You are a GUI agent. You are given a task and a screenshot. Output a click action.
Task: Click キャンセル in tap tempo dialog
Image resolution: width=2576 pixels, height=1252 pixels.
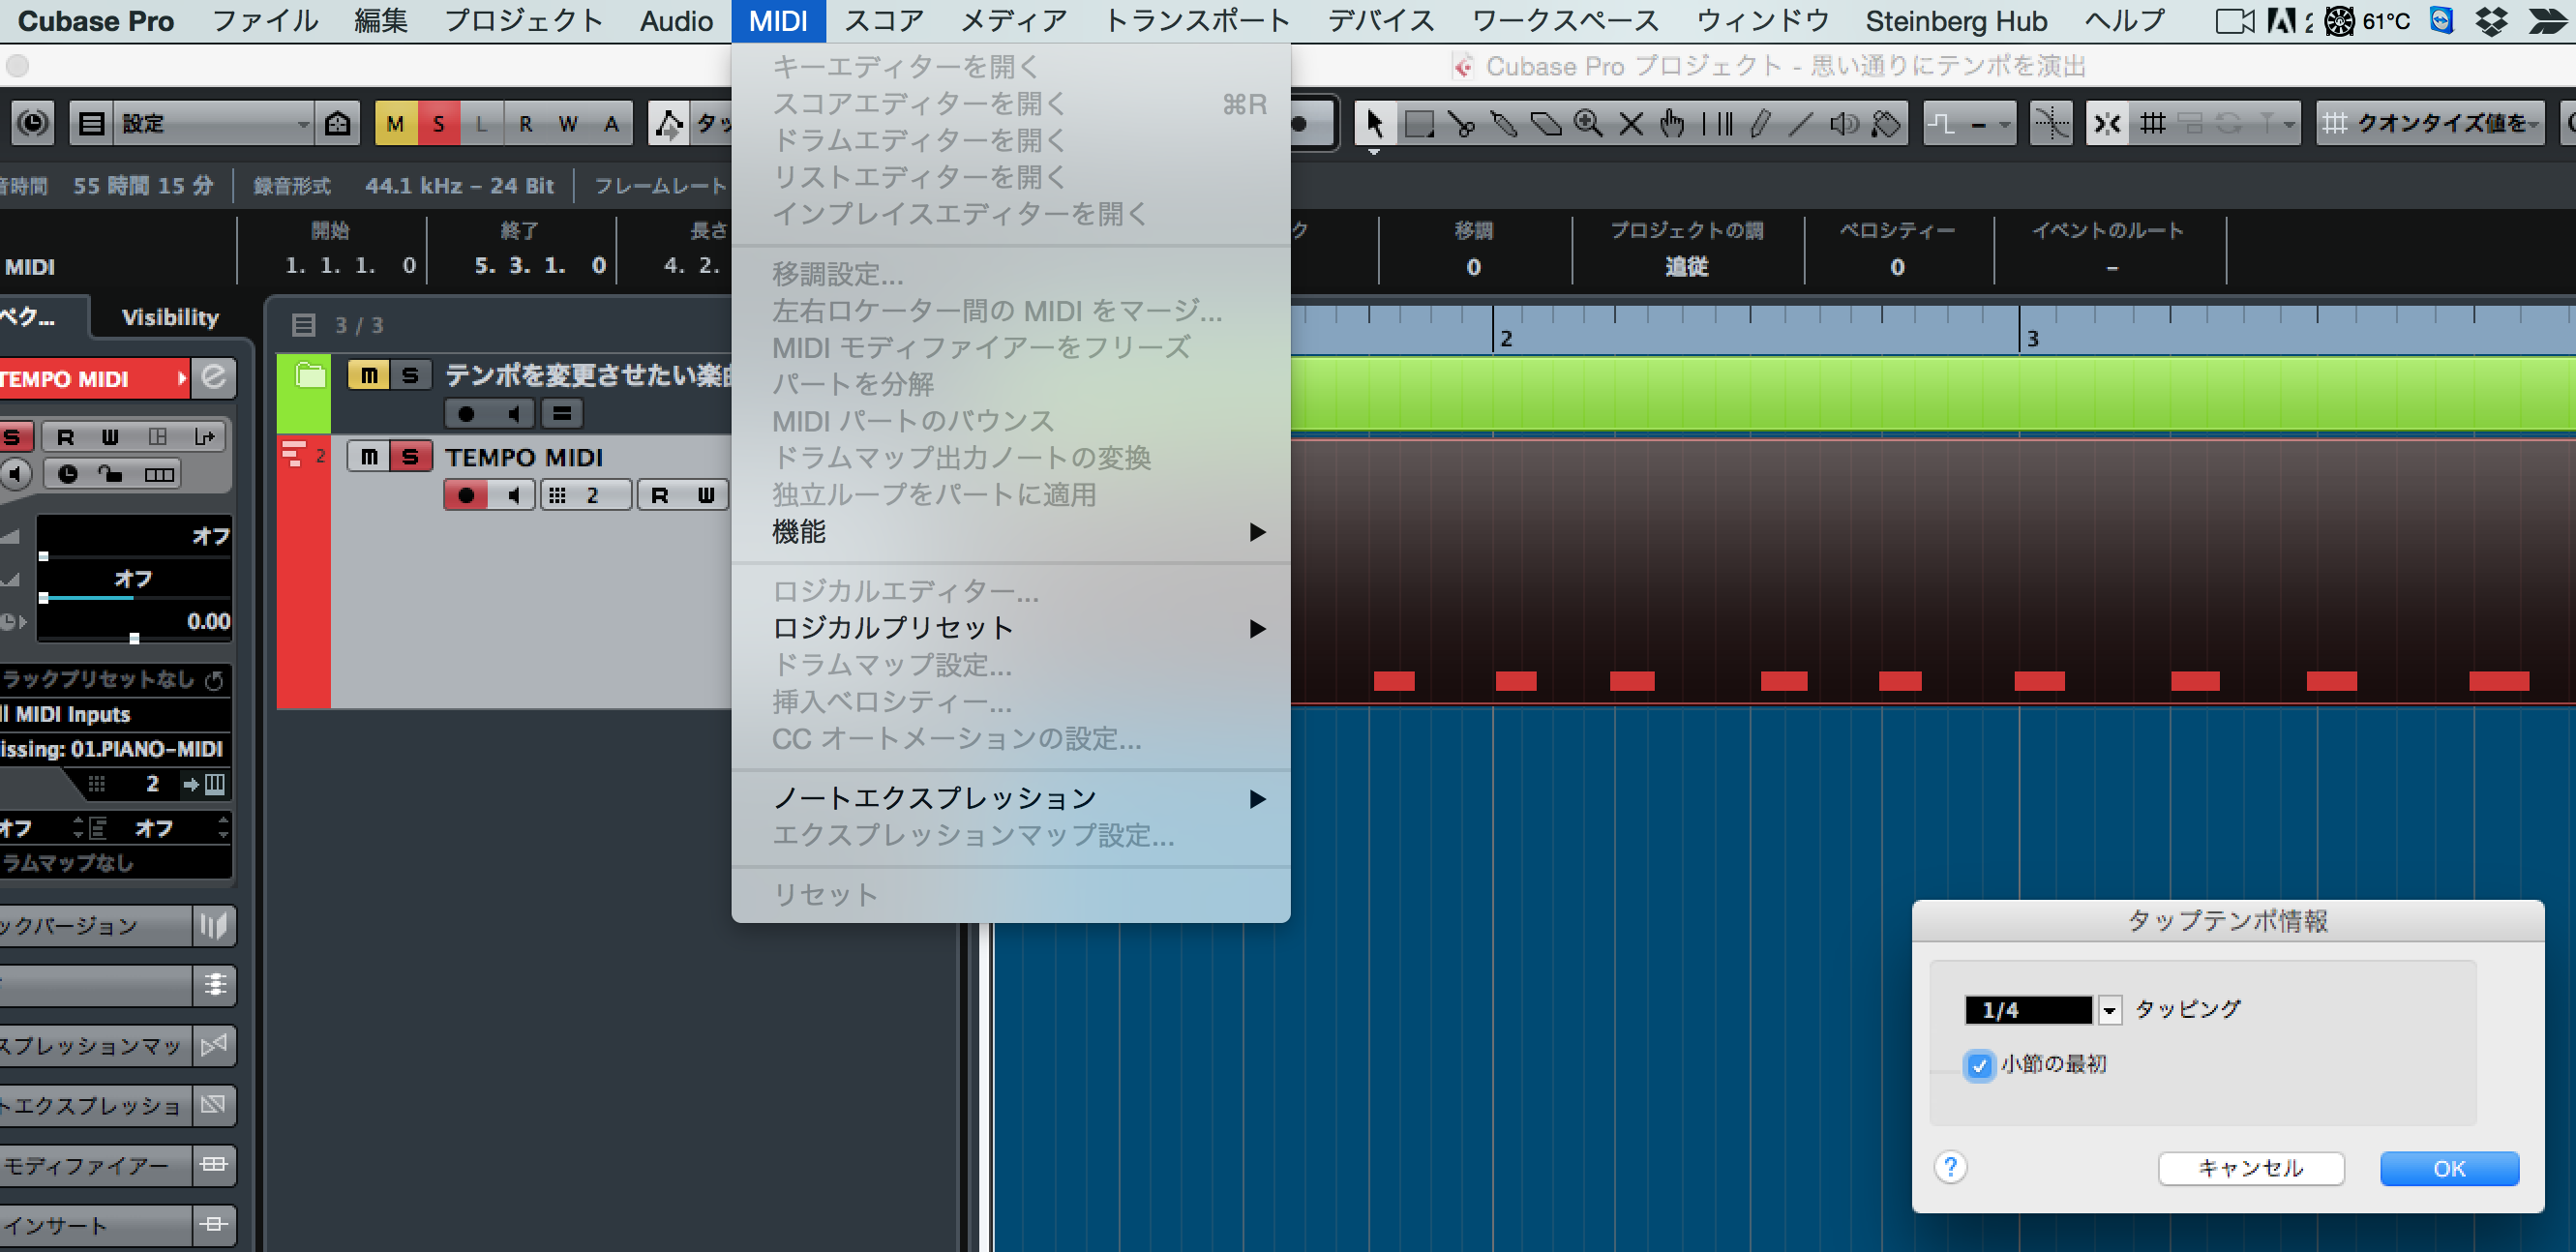point(2250,1168)
